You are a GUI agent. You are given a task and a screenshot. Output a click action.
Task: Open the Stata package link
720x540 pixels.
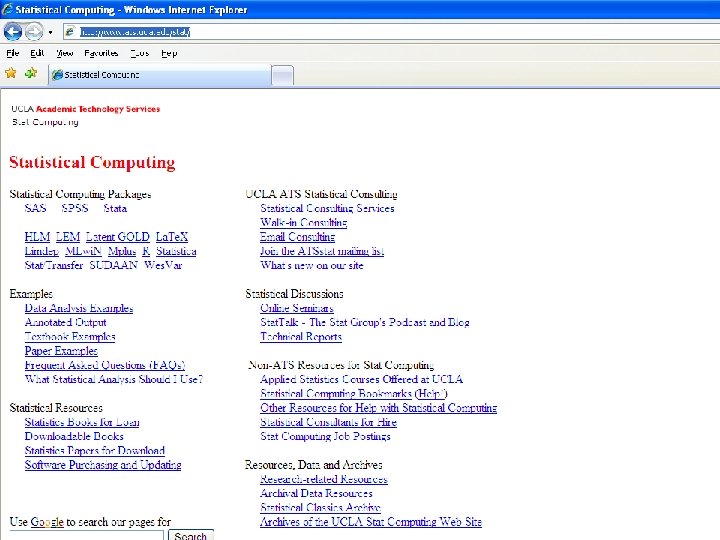pyautogui.click(x=115, y=208)
